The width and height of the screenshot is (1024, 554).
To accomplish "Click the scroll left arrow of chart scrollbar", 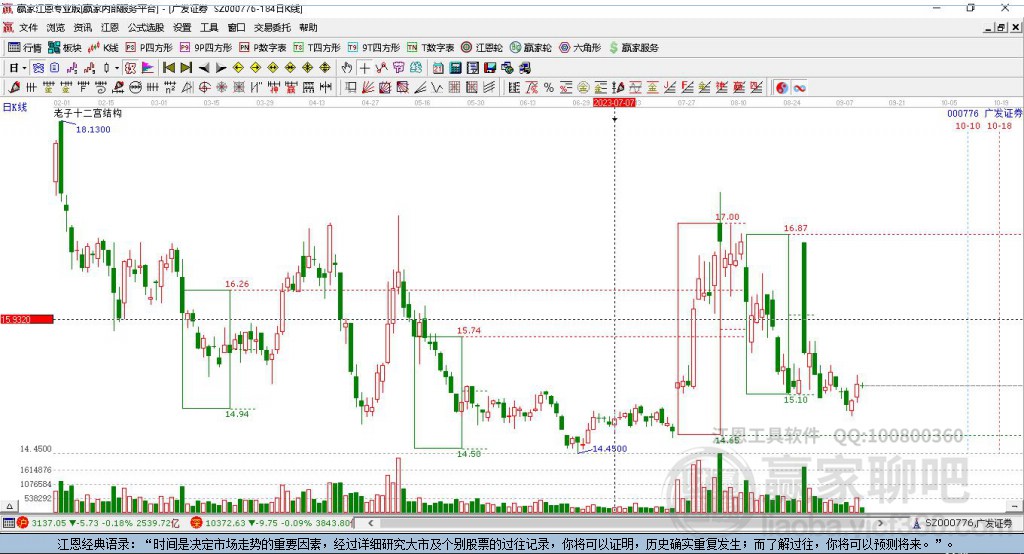I will point(370,523).
